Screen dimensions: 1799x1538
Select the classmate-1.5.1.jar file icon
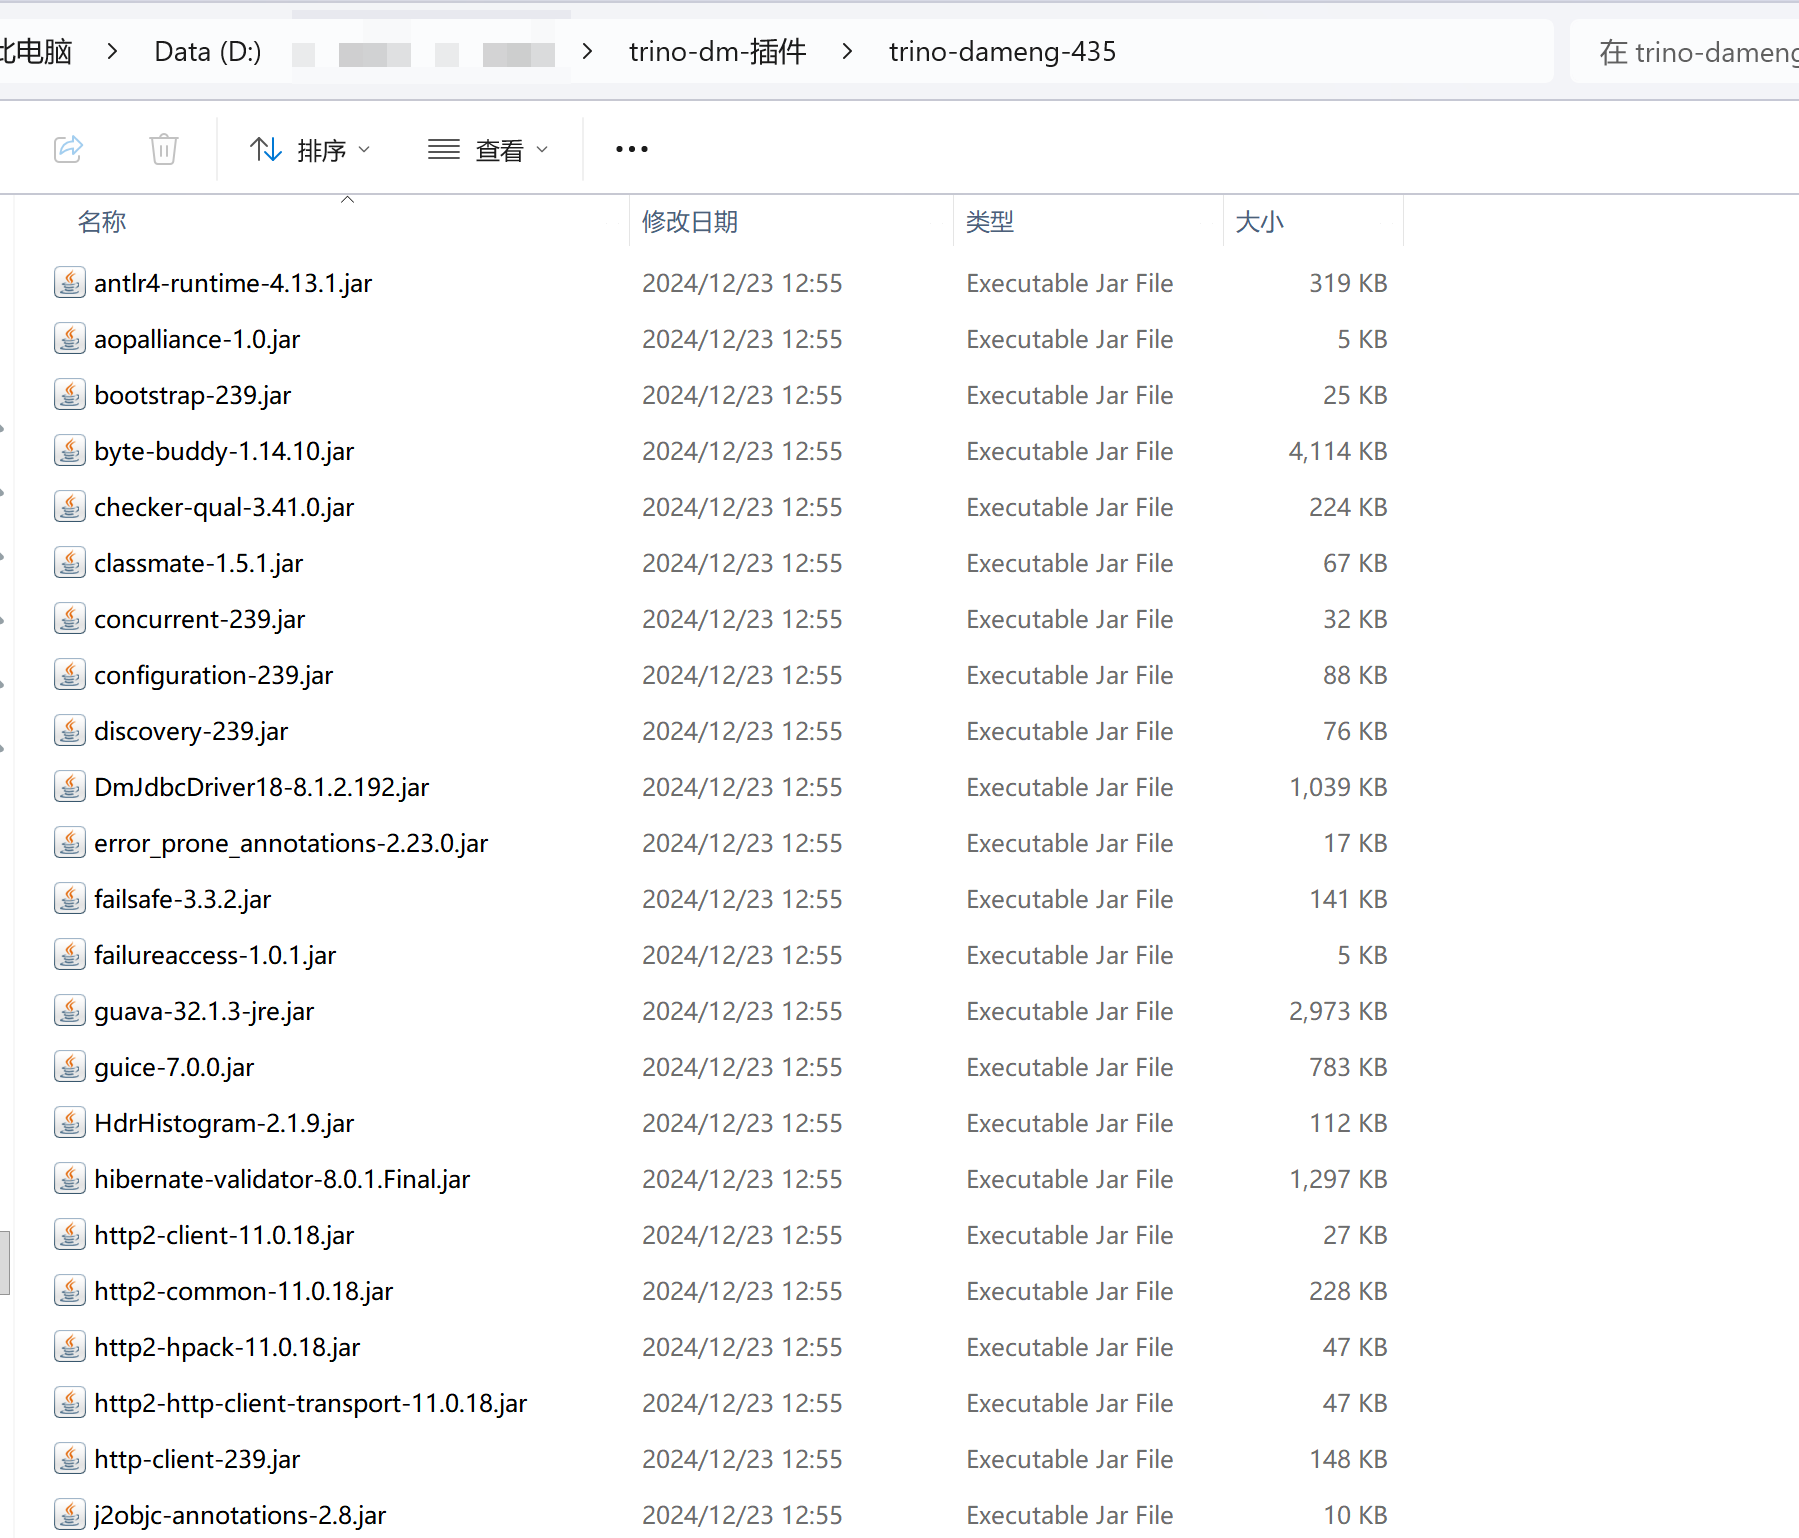(69, 563)
